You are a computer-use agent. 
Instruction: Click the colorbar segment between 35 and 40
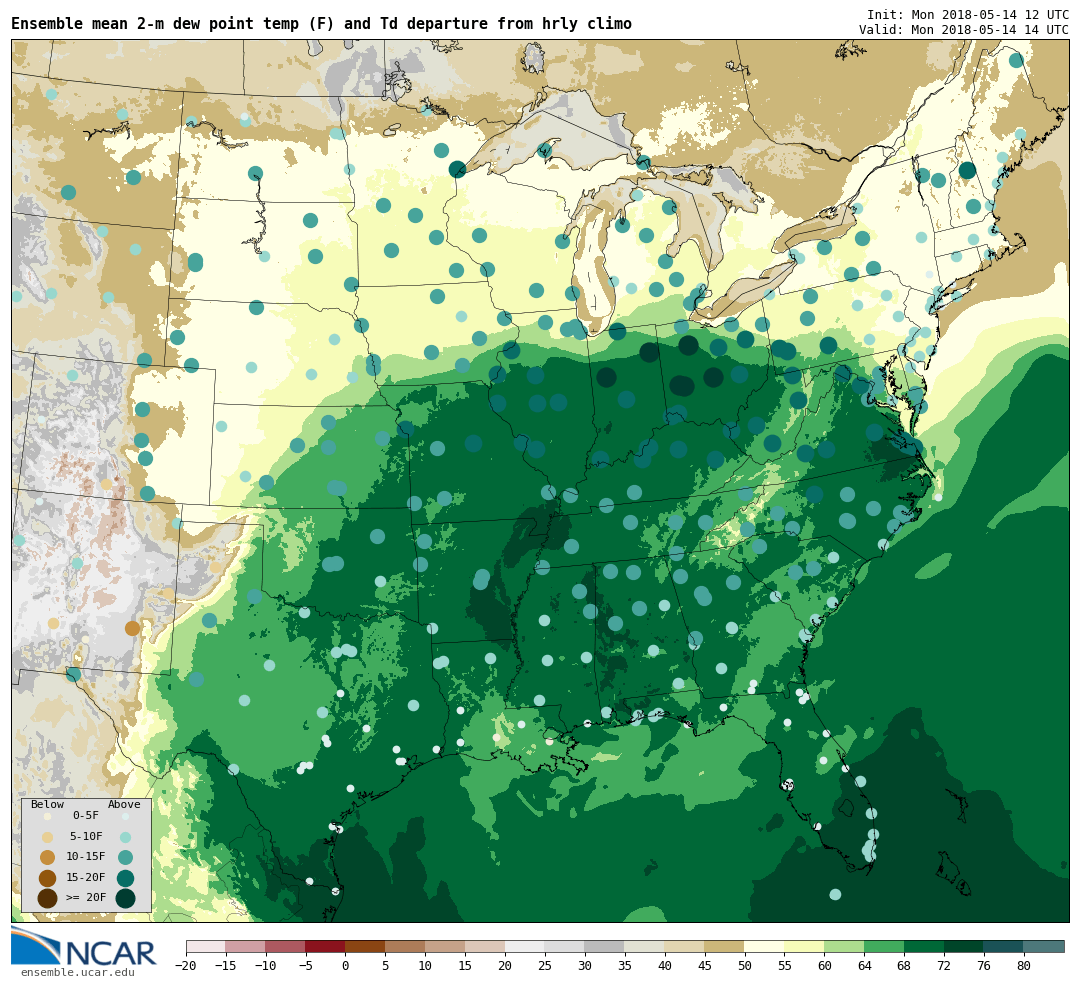[x=645, y=946]
